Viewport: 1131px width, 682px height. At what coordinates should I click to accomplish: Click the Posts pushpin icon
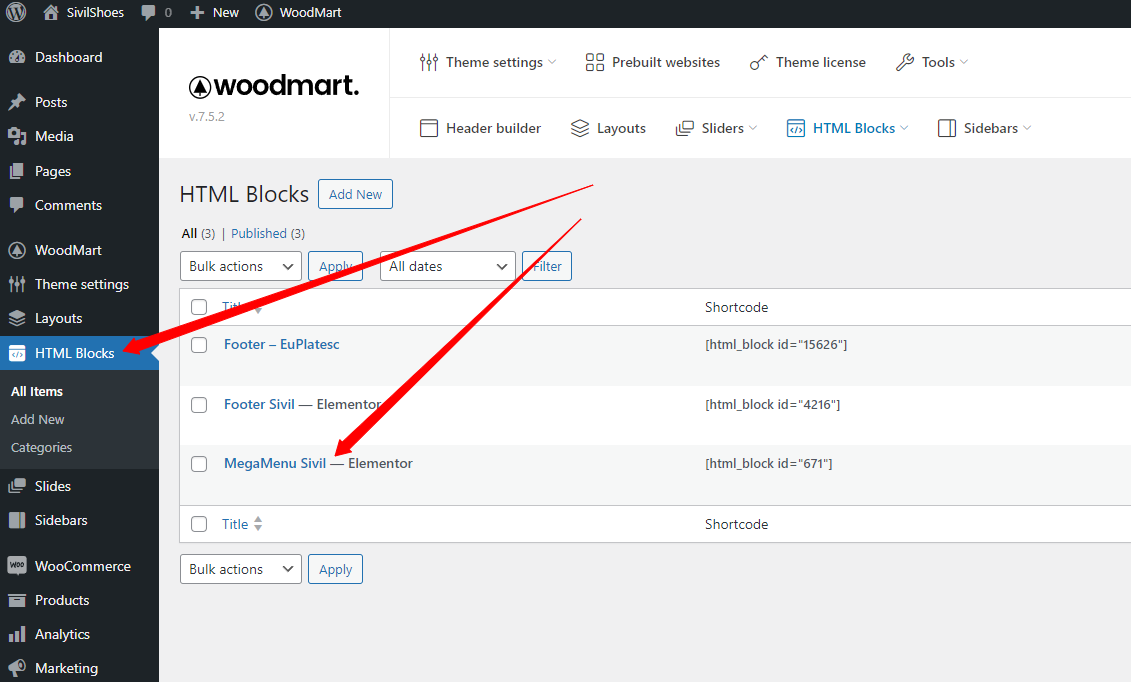17,102
